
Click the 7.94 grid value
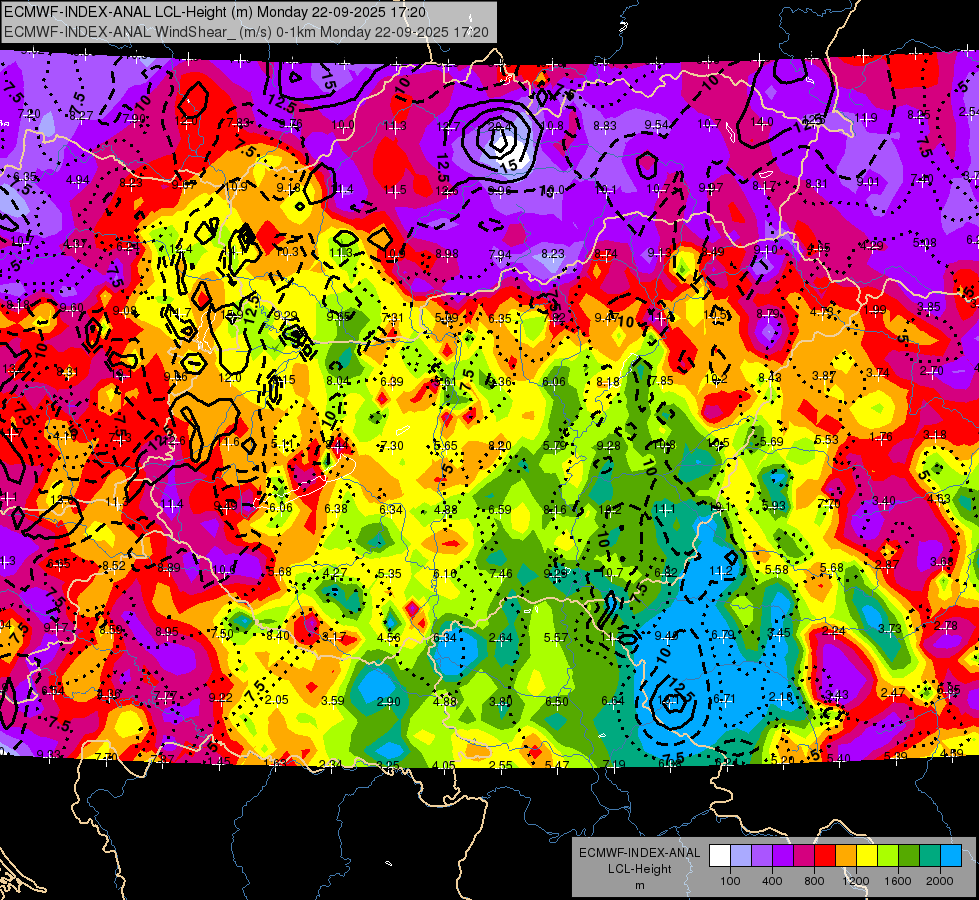tap(499, 254)
